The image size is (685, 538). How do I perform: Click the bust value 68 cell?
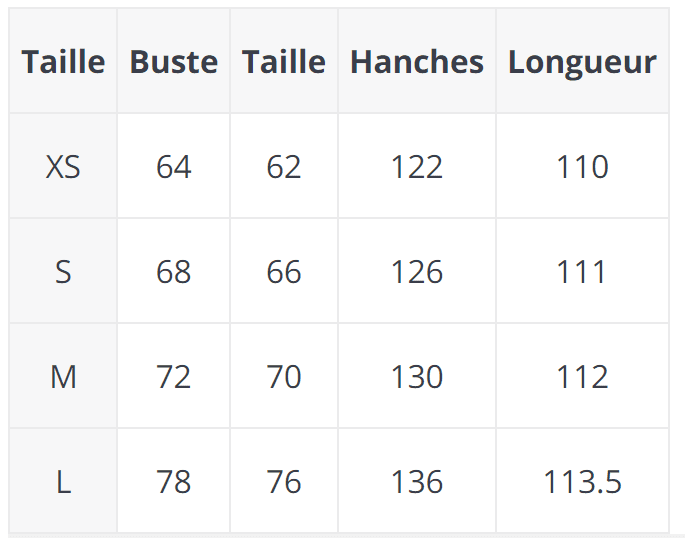(174, 272)
